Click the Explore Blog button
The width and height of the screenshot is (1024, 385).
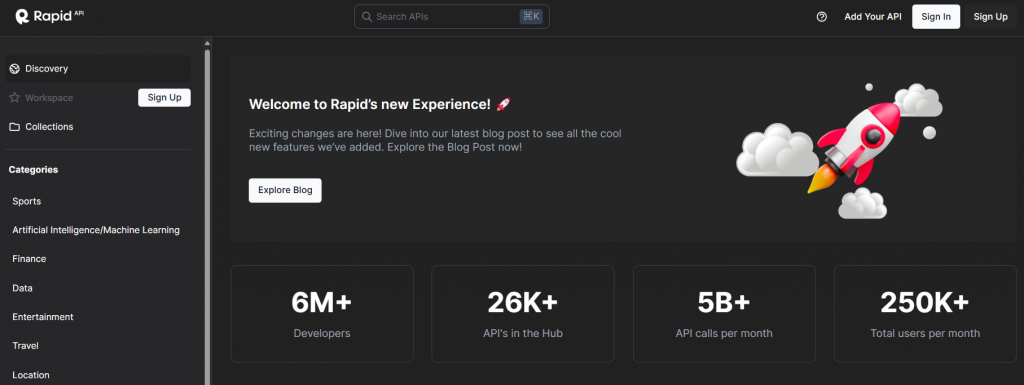point(285,191)
